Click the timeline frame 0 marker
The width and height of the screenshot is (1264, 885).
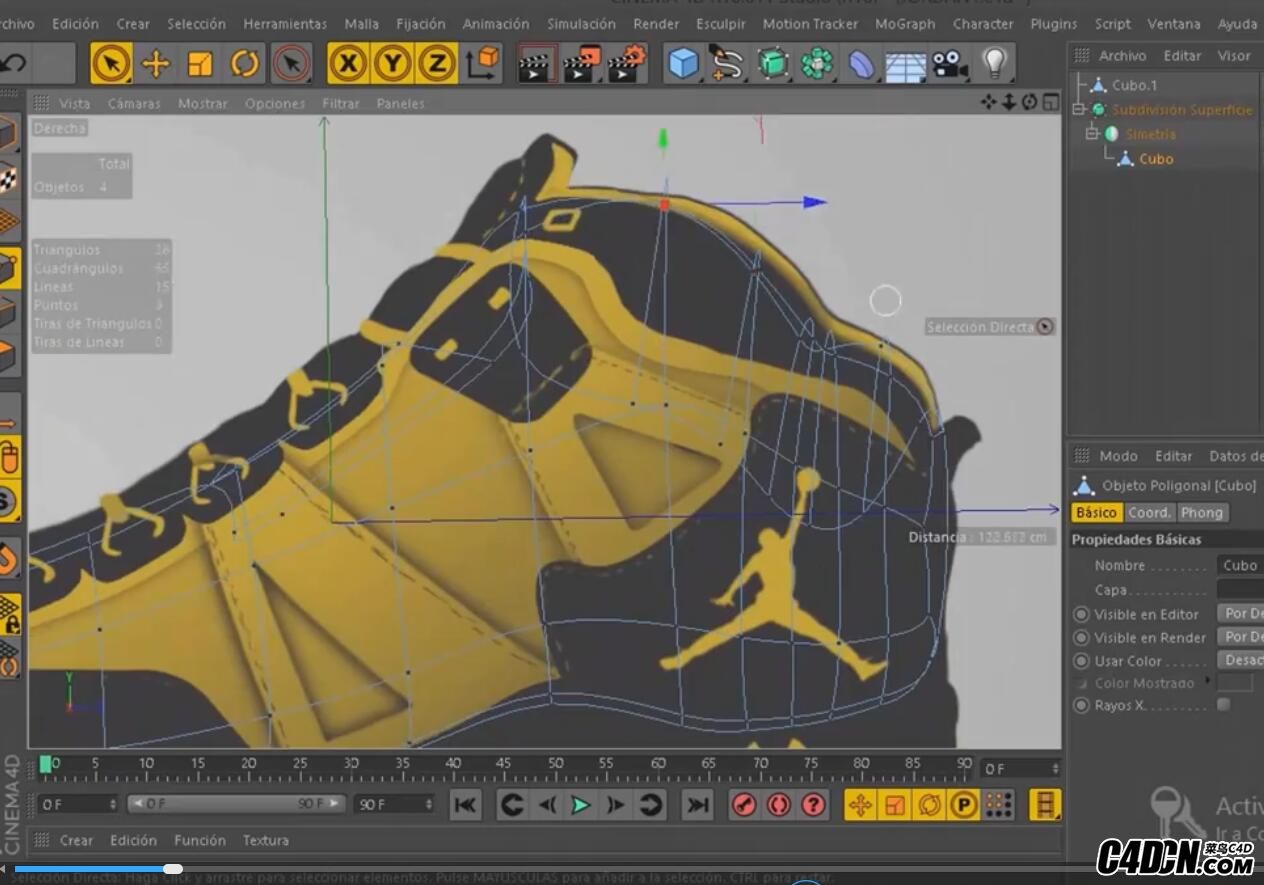(x=46, y=765)
